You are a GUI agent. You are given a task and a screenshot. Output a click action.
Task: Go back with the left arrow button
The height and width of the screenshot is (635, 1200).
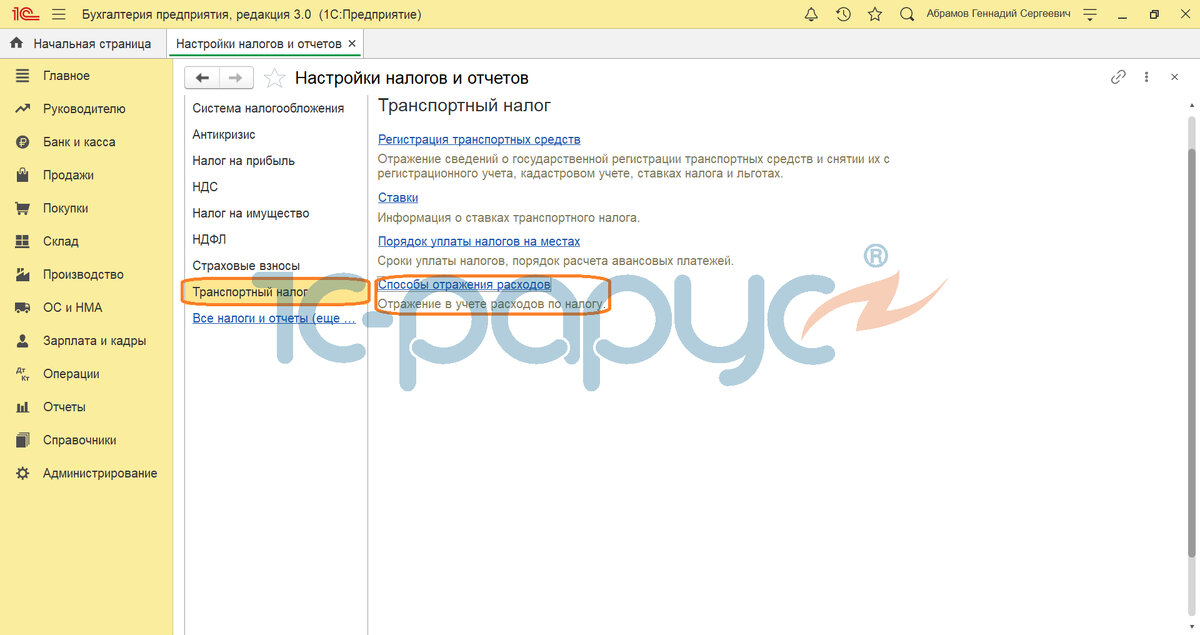point(202,78)
